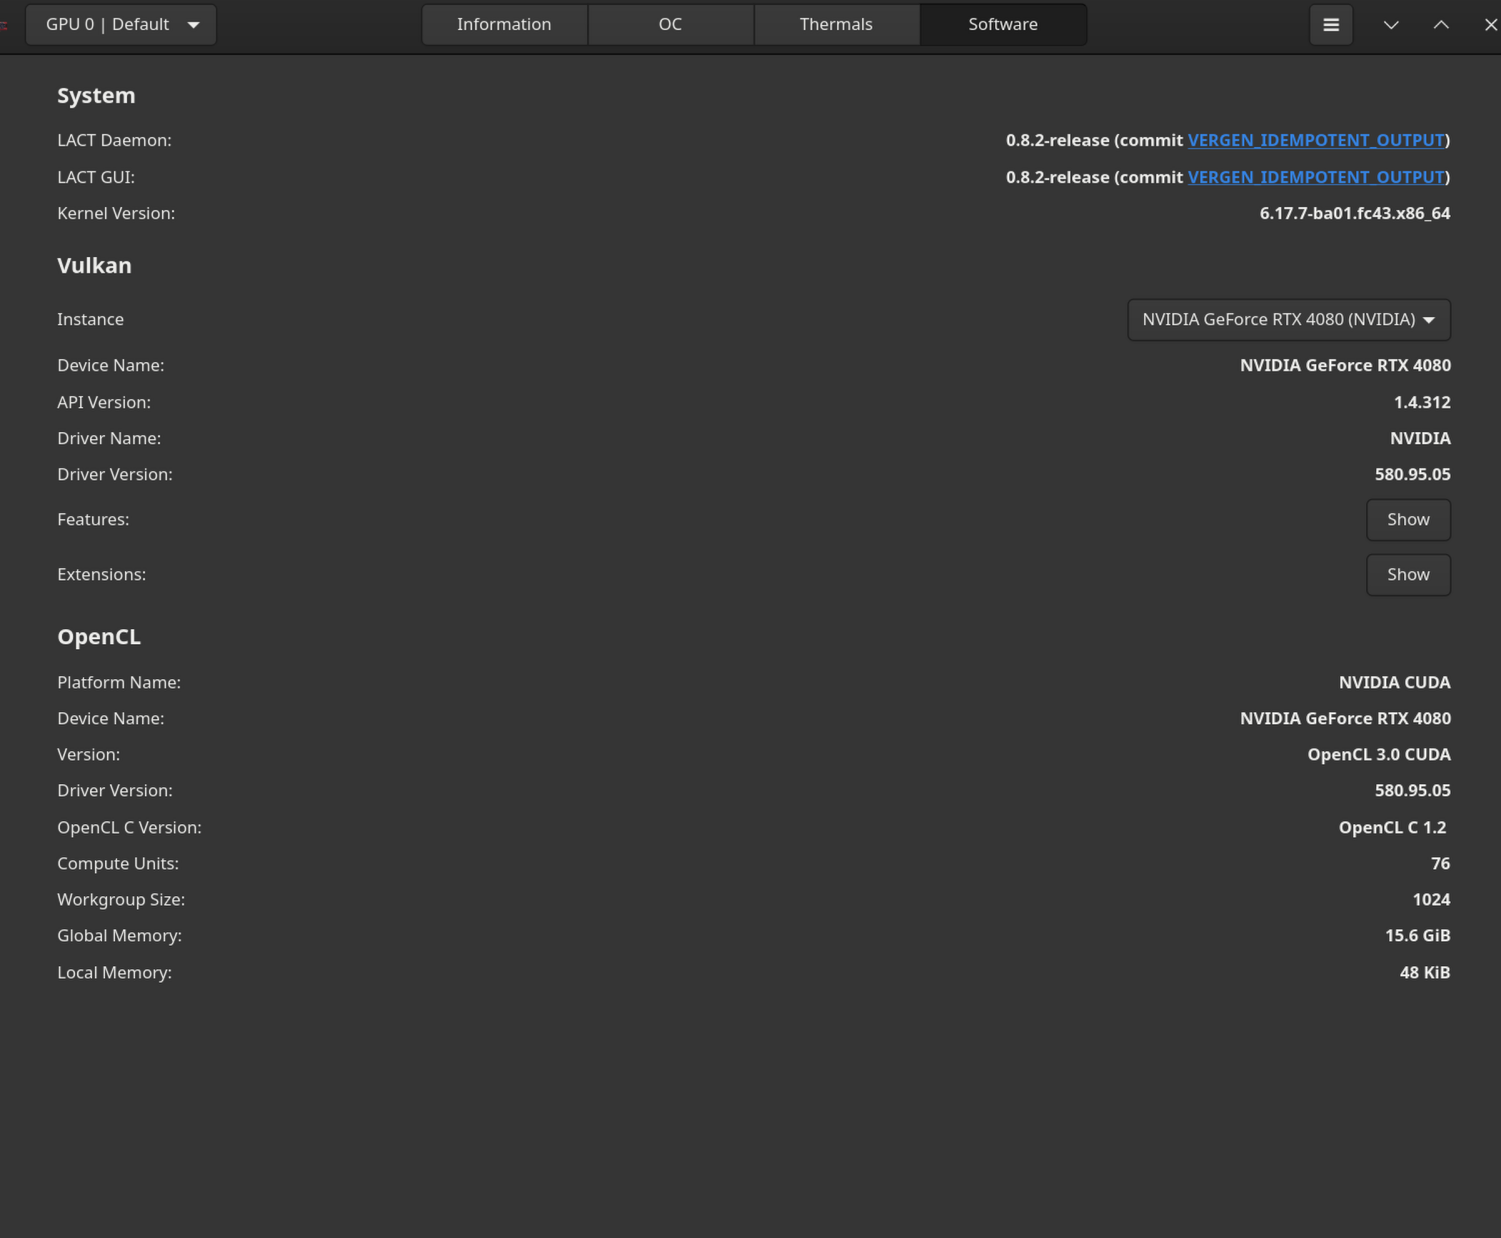Click the OpenCL section heading
This screenshot has height=1238, width=1501.
point(99,637)
